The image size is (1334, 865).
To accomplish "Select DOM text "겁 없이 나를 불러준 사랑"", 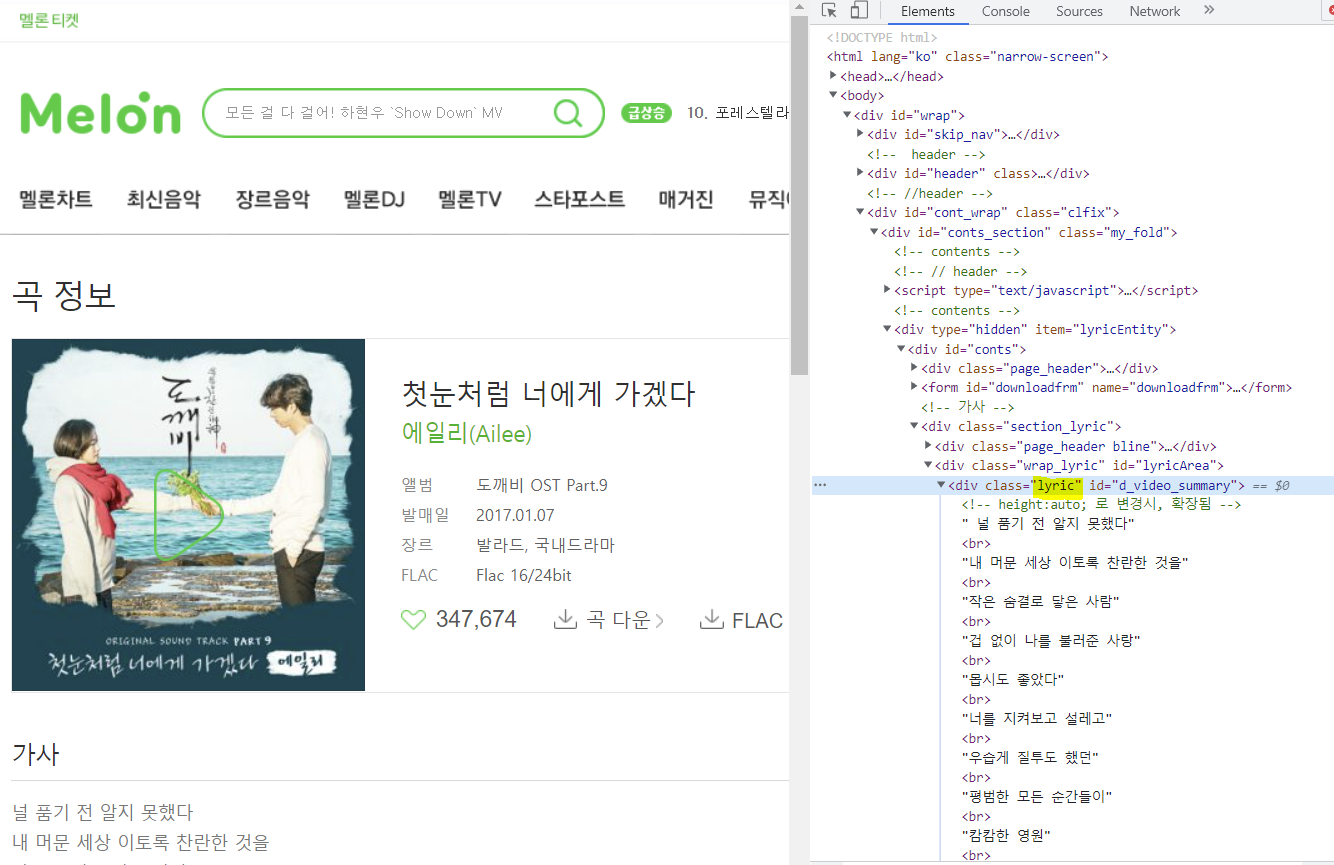I will [x=1051, y=641].
